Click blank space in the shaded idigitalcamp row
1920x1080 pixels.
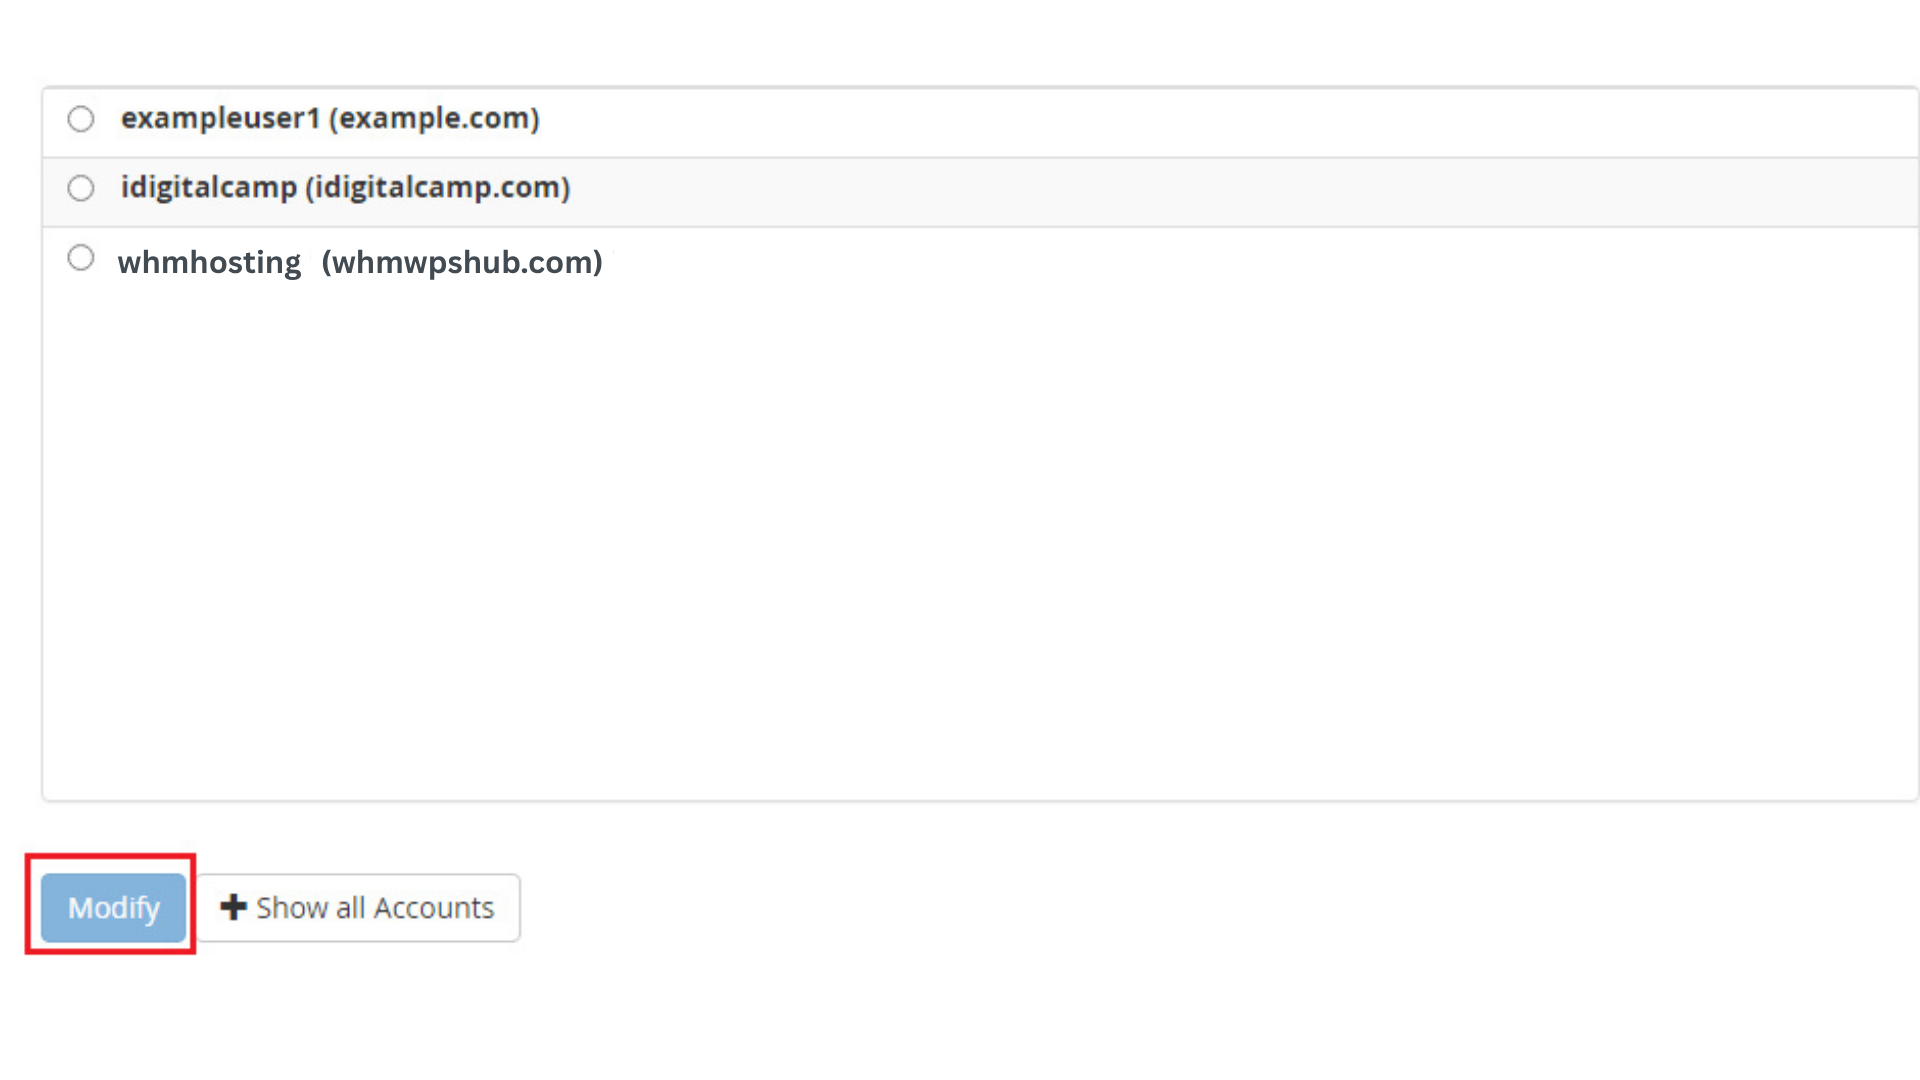pyautogui.click(x=1200, y=190)
